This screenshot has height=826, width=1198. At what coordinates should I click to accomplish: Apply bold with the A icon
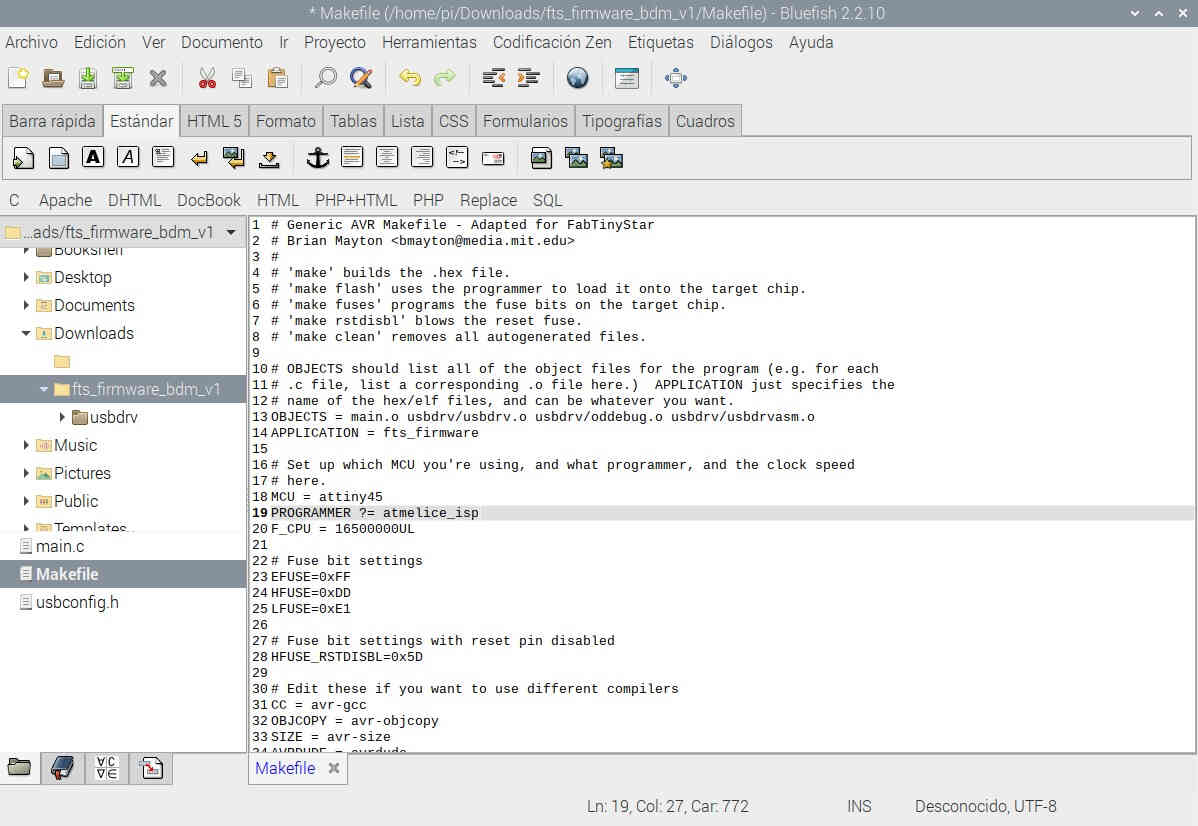click(93, 157)
